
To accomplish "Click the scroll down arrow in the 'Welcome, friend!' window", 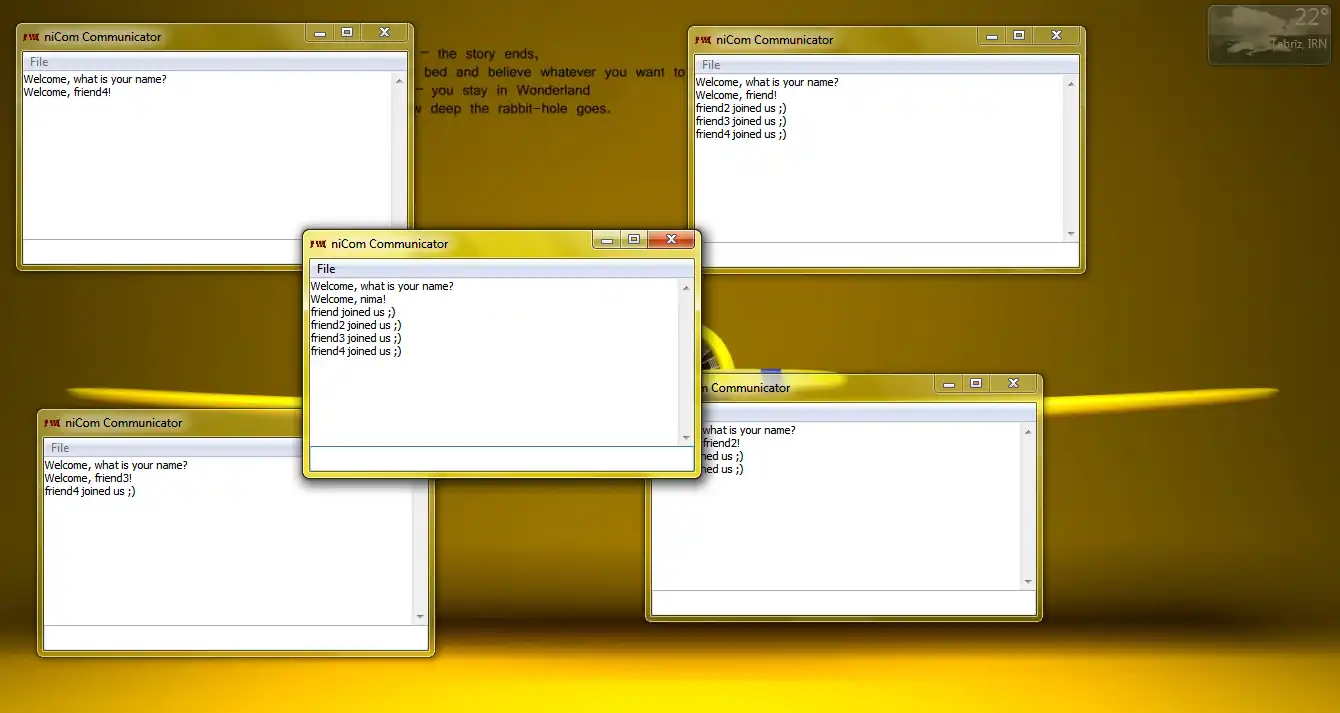I will 1071,233.
